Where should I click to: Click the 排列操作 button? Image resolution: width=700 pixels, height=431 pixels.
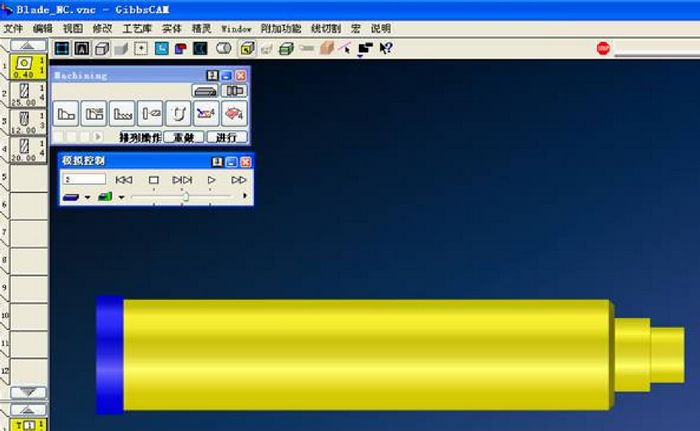(140, 138)
